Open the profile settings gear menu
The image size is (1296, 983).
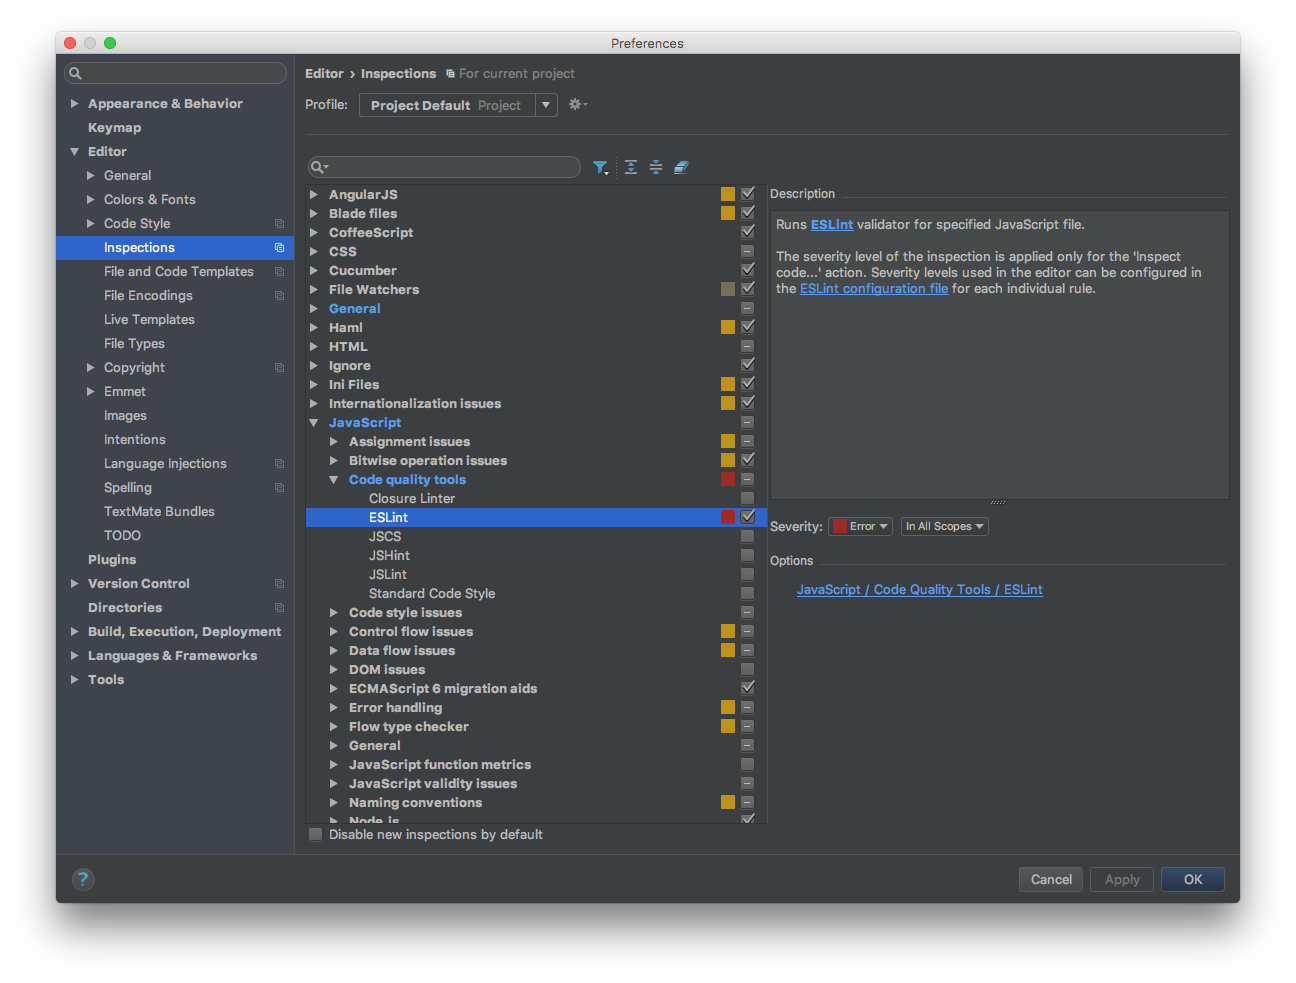[577, 104]
